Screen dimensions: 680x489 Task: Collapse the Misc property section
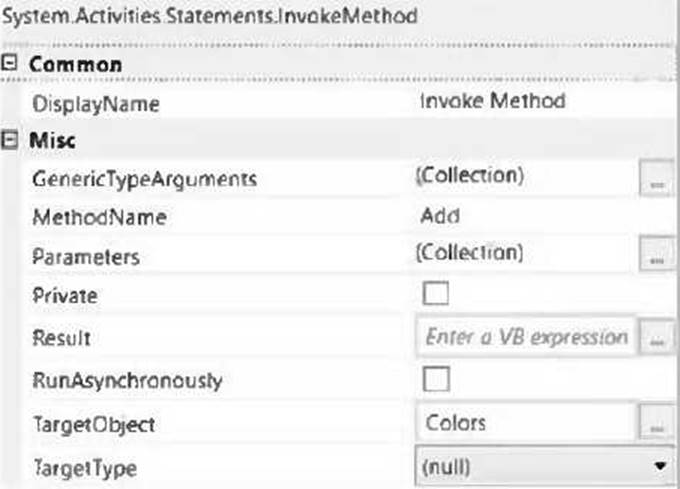click(x=12, y=140)
